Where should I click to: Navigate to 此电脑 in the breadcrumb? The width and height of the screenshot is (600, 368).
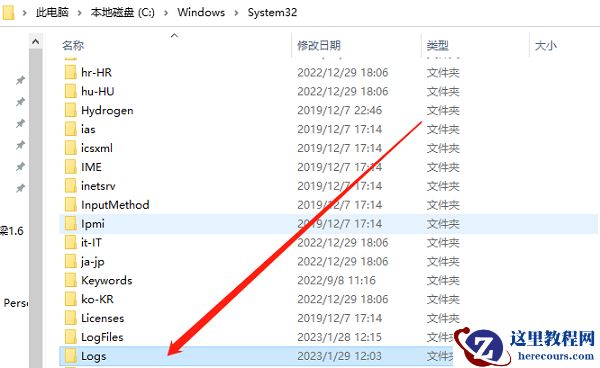point(52,12)
